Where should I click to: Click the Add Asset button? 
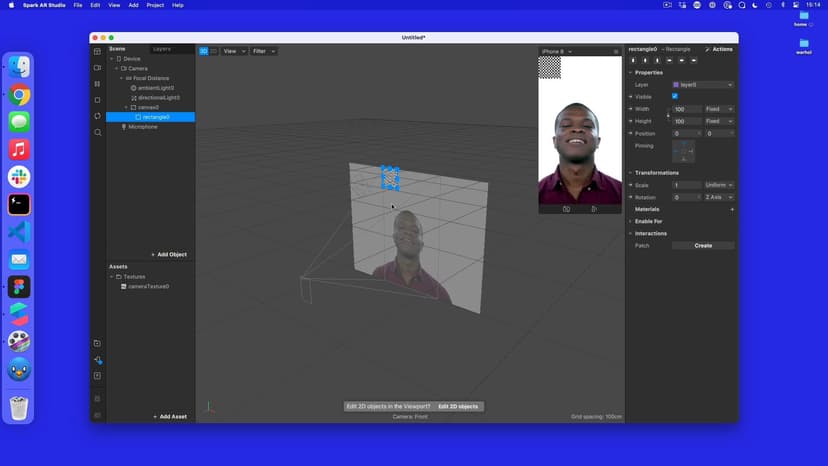[x=170, y=417]
